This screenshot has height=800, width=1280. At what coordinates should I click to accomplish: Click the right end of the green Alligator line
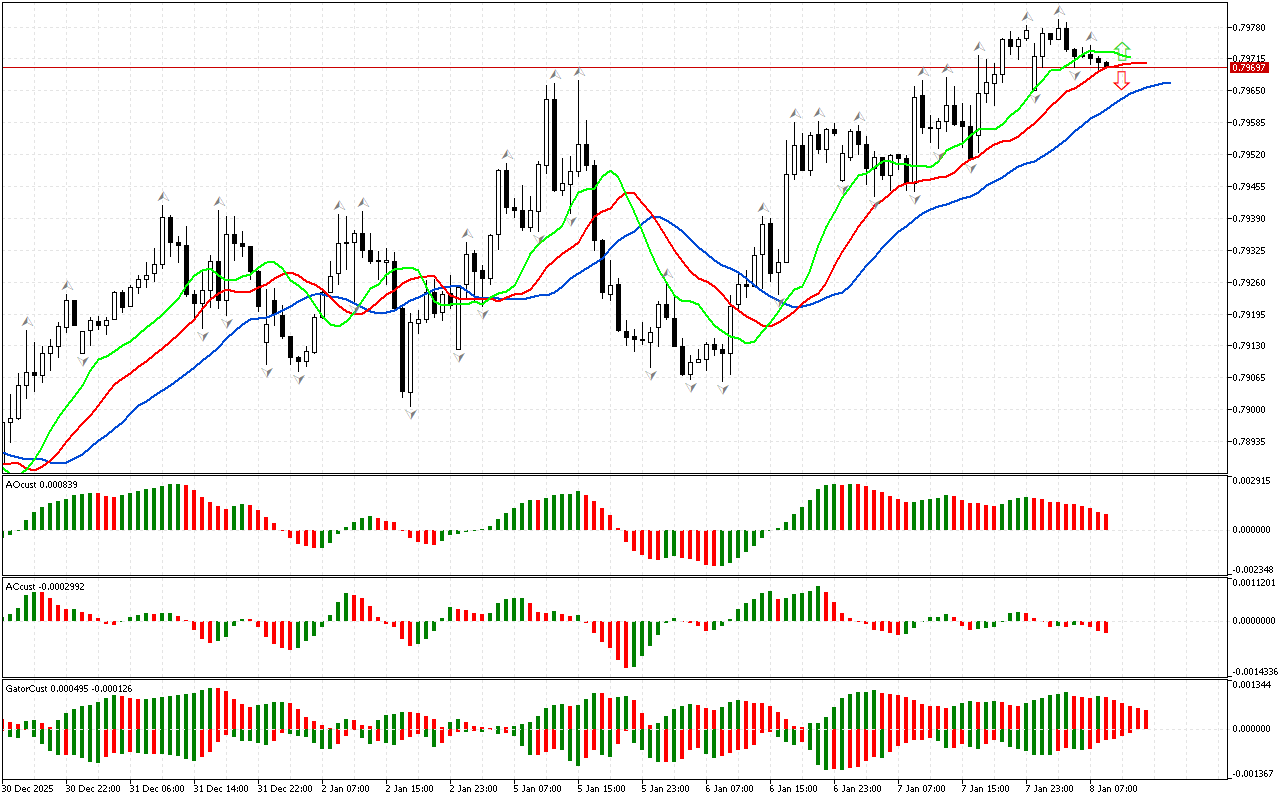[1128, 57]
